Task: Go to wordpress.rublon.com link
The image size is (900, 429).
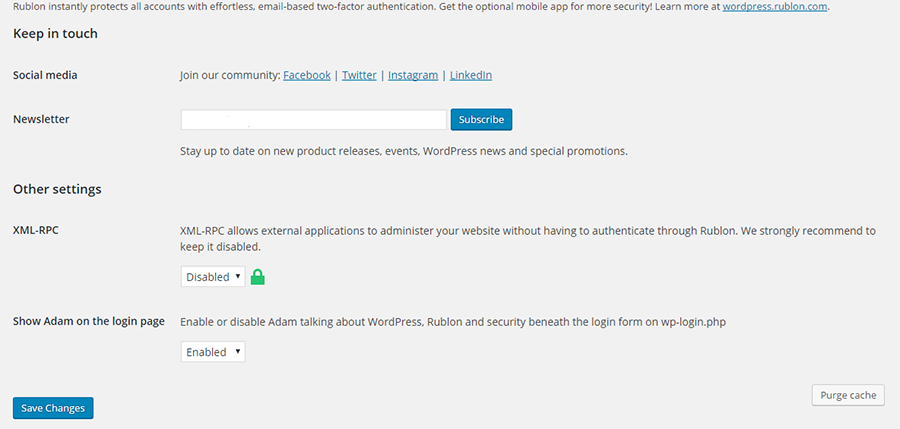Action: point(775,7)
